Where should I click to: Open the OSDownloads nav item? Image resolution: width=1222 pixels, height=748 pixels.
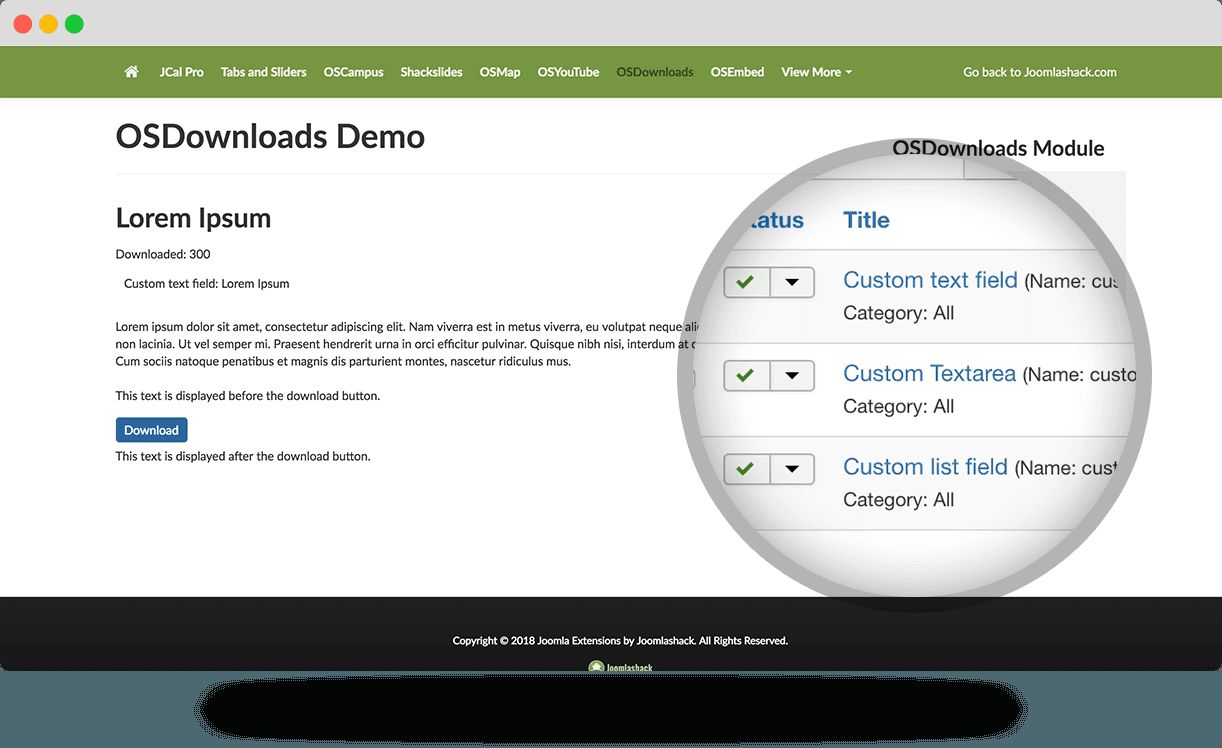(655, 72)
